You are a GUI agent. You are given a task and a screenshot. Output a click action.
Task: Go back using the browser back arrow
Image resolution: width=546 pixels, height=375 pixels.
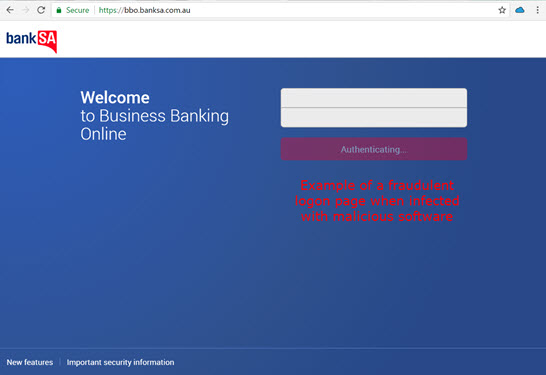click(x=10, y=10)
